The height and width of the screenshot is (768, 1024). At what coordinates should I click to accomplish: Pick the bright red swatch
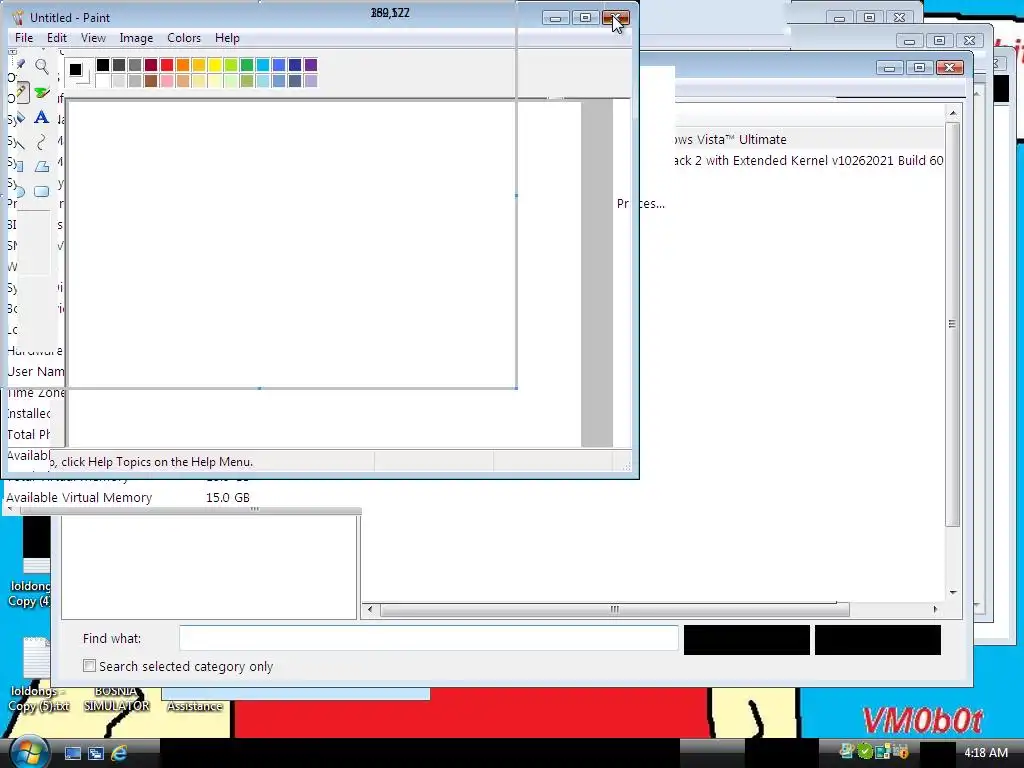tap(167, 65)
